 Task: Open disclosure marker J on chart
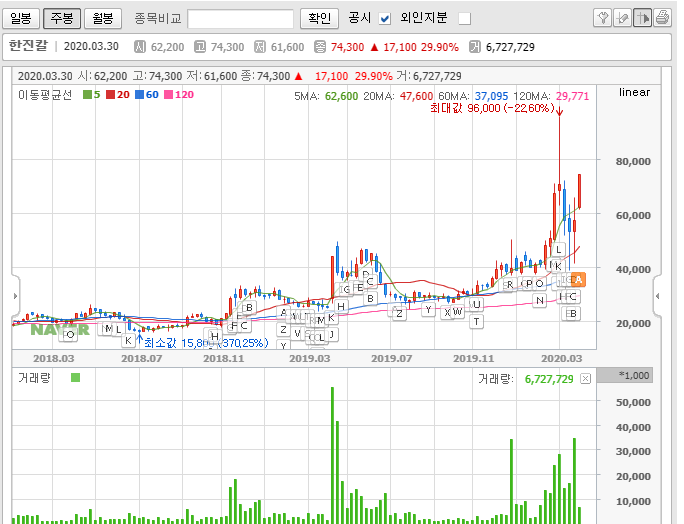(332, 334)
